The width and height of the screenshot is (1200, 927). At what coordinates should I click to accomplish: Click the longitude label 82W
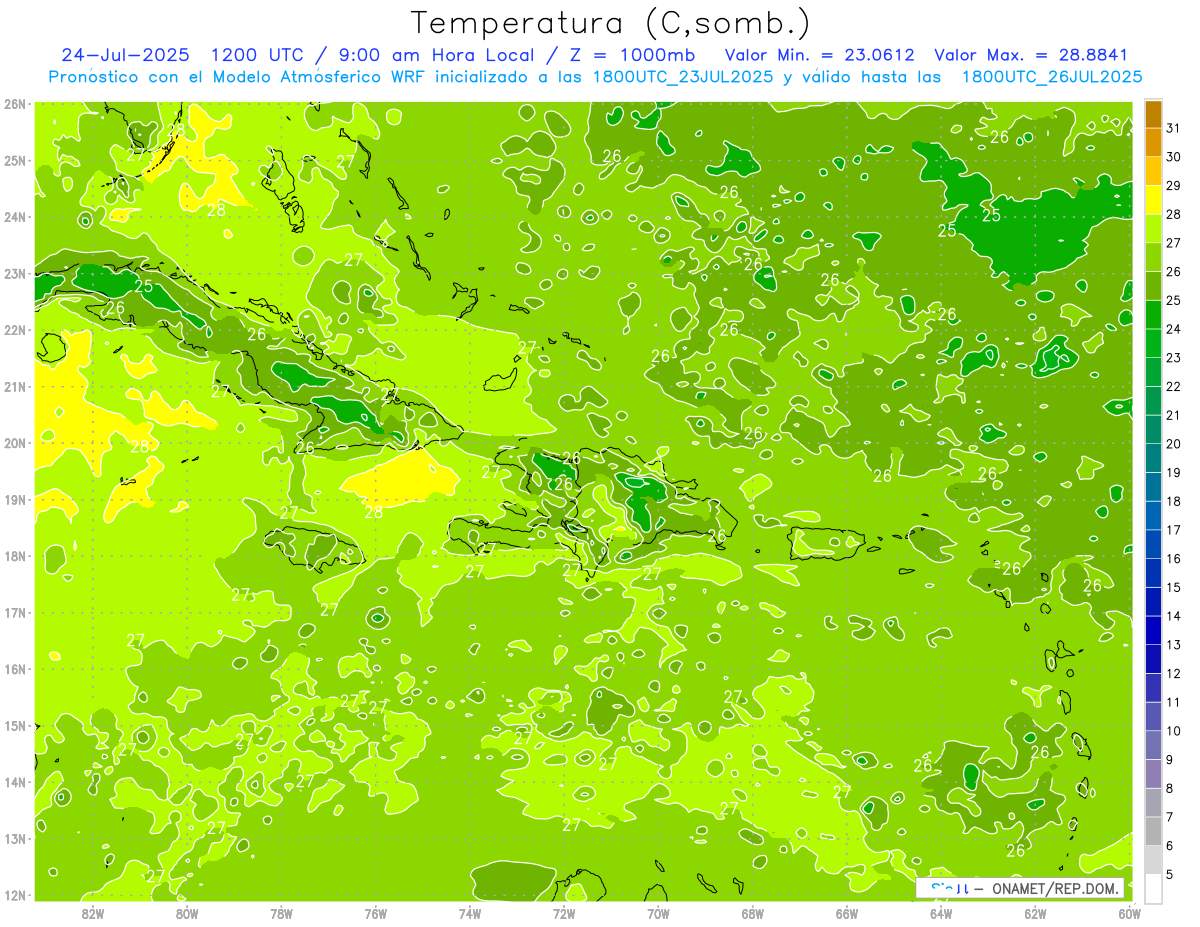pos(93,912)
